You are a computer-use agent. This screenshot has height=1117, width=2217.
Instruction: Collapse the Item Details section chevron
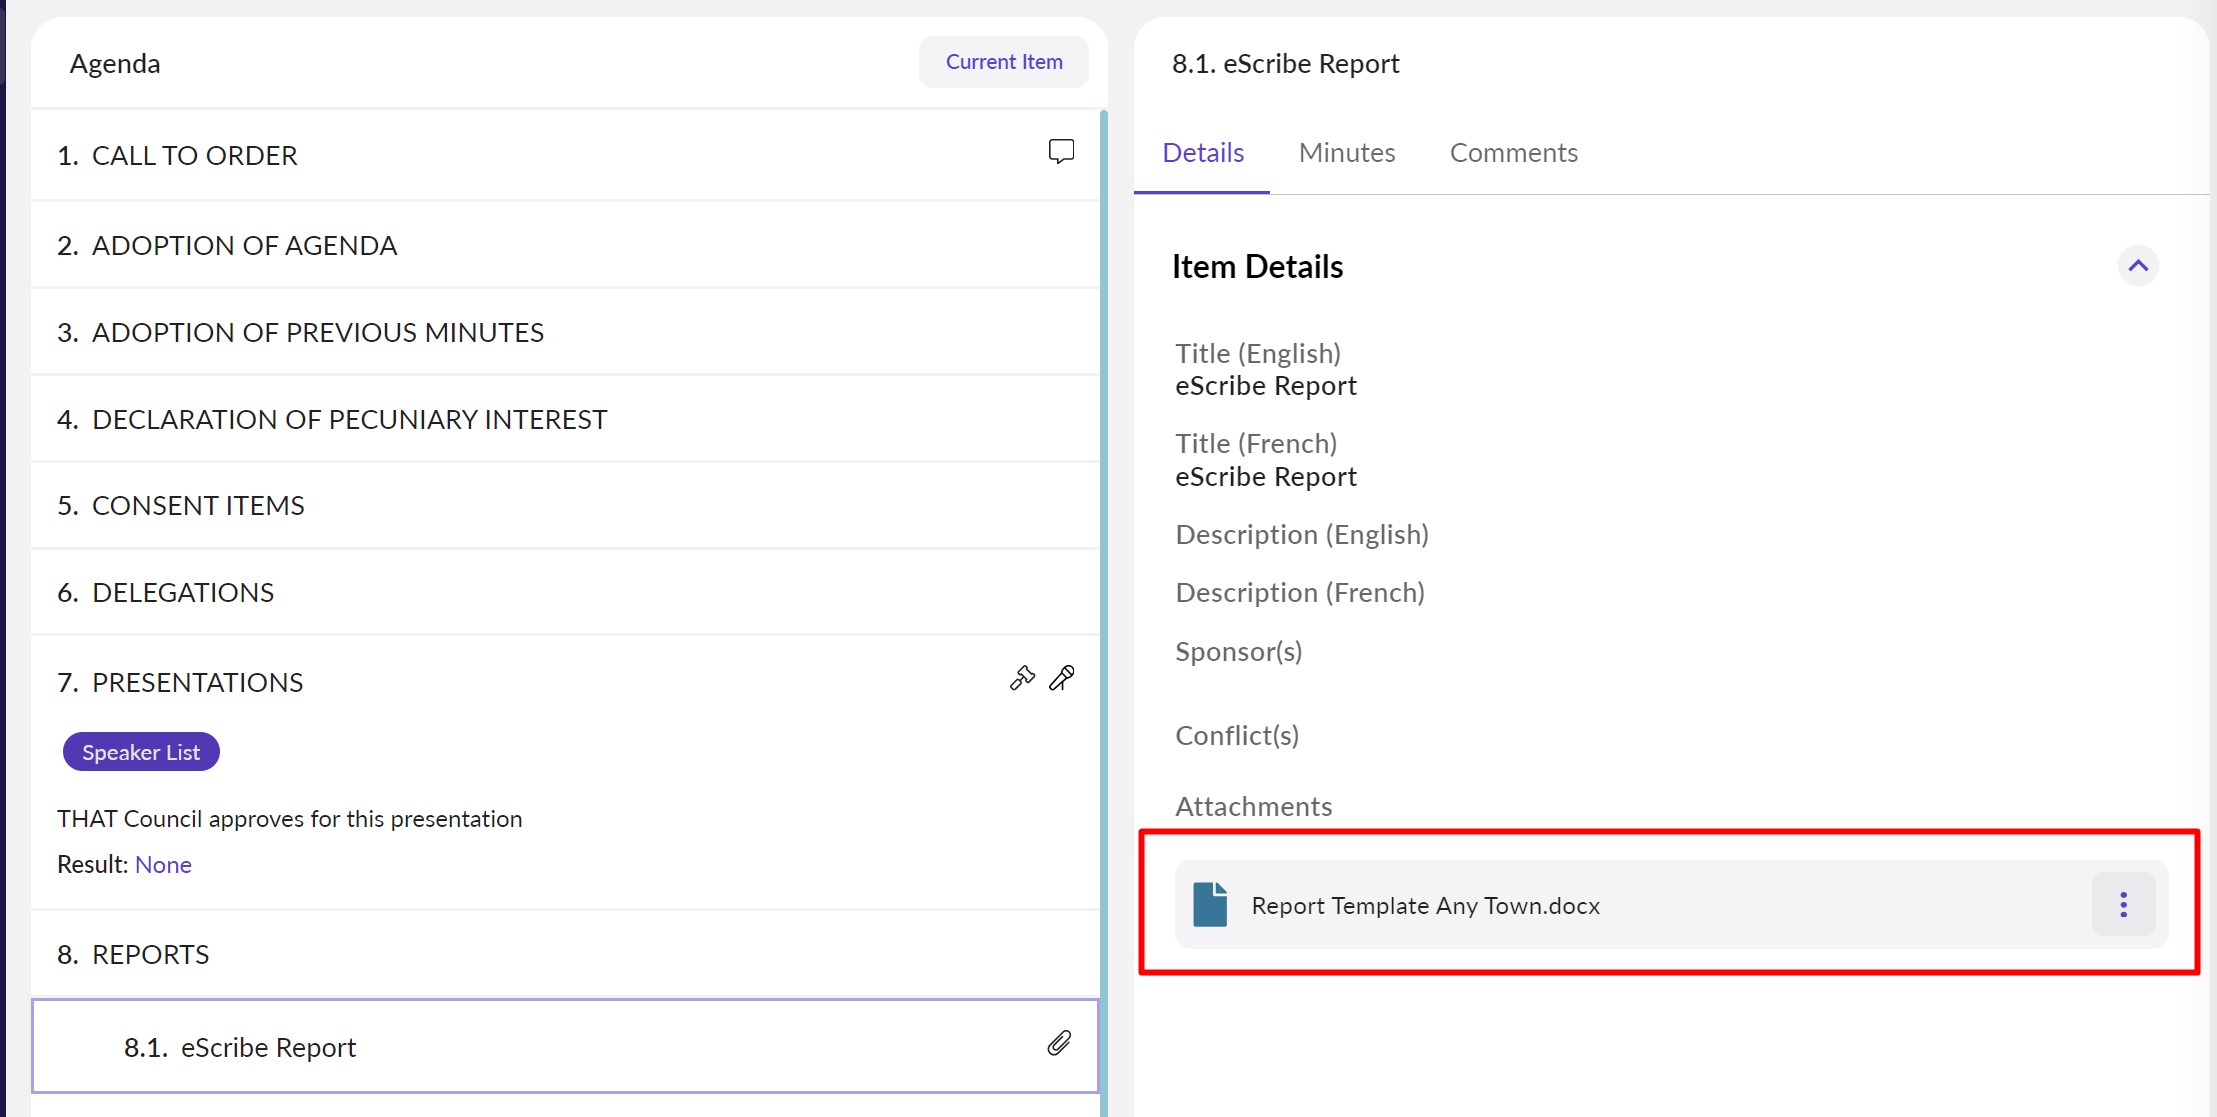[2138, 266]
